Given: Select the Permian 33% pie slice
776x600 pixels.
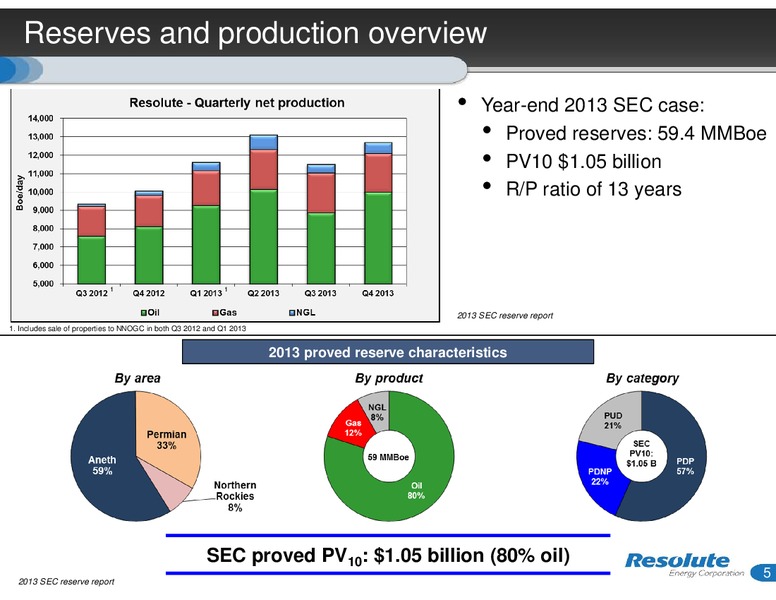Looking at the screenshot, I should pos(166,440).
